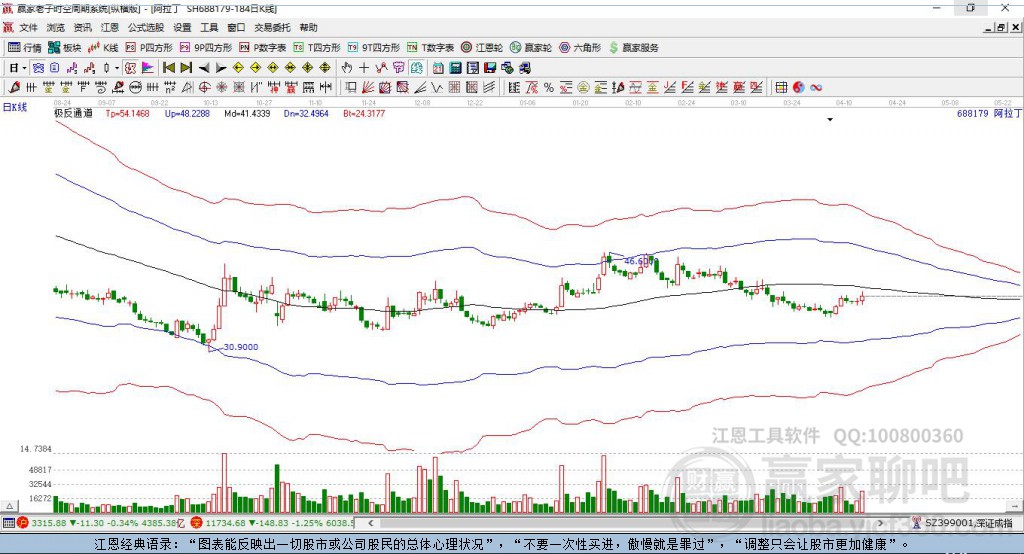The width and height of the screenshot is (1024, 554).
Task: Open the 交易委托 menu
Action: [x=272, y=27]
